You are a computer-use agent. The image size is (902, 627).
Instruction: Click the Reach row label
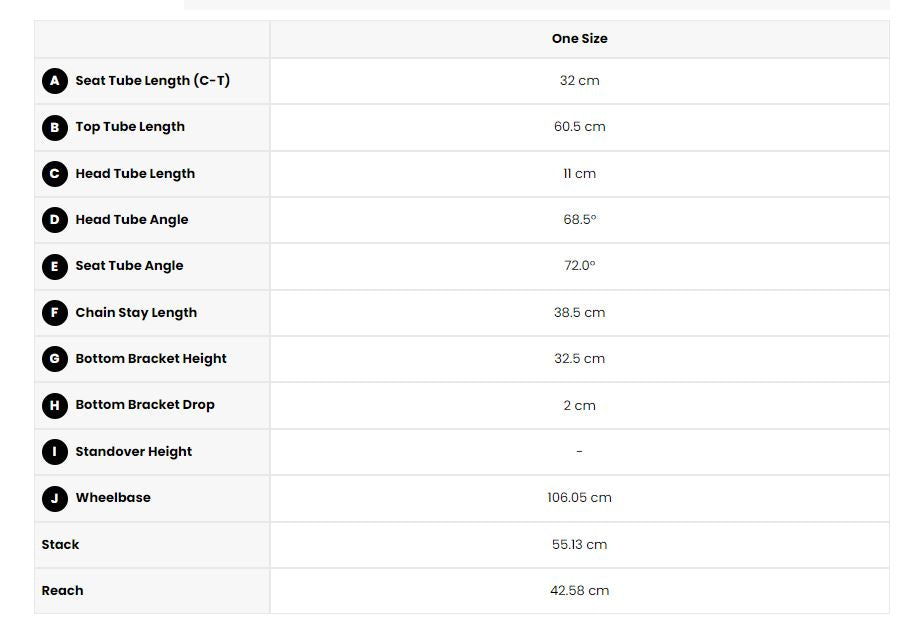(62, 591)
